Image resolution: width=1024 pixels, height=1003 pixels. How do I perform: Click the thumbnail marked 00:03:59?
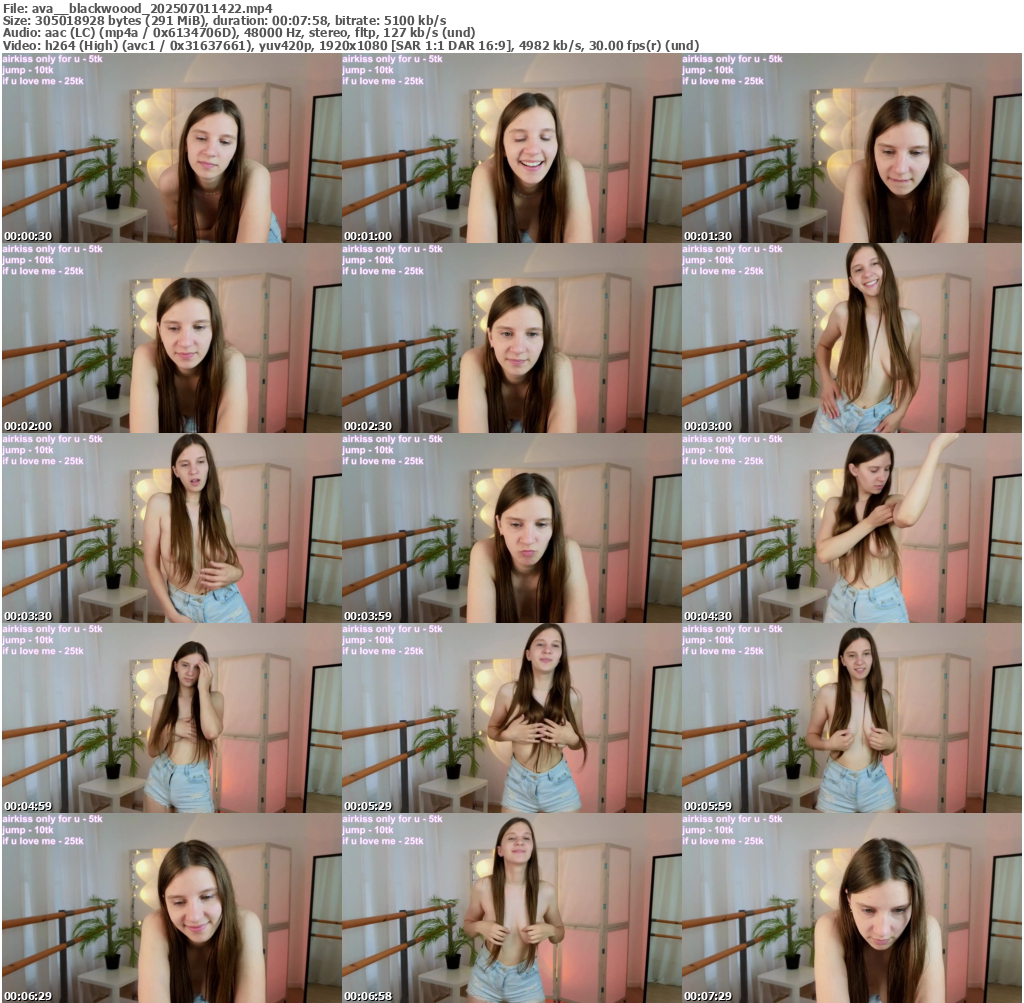point(511,528)
